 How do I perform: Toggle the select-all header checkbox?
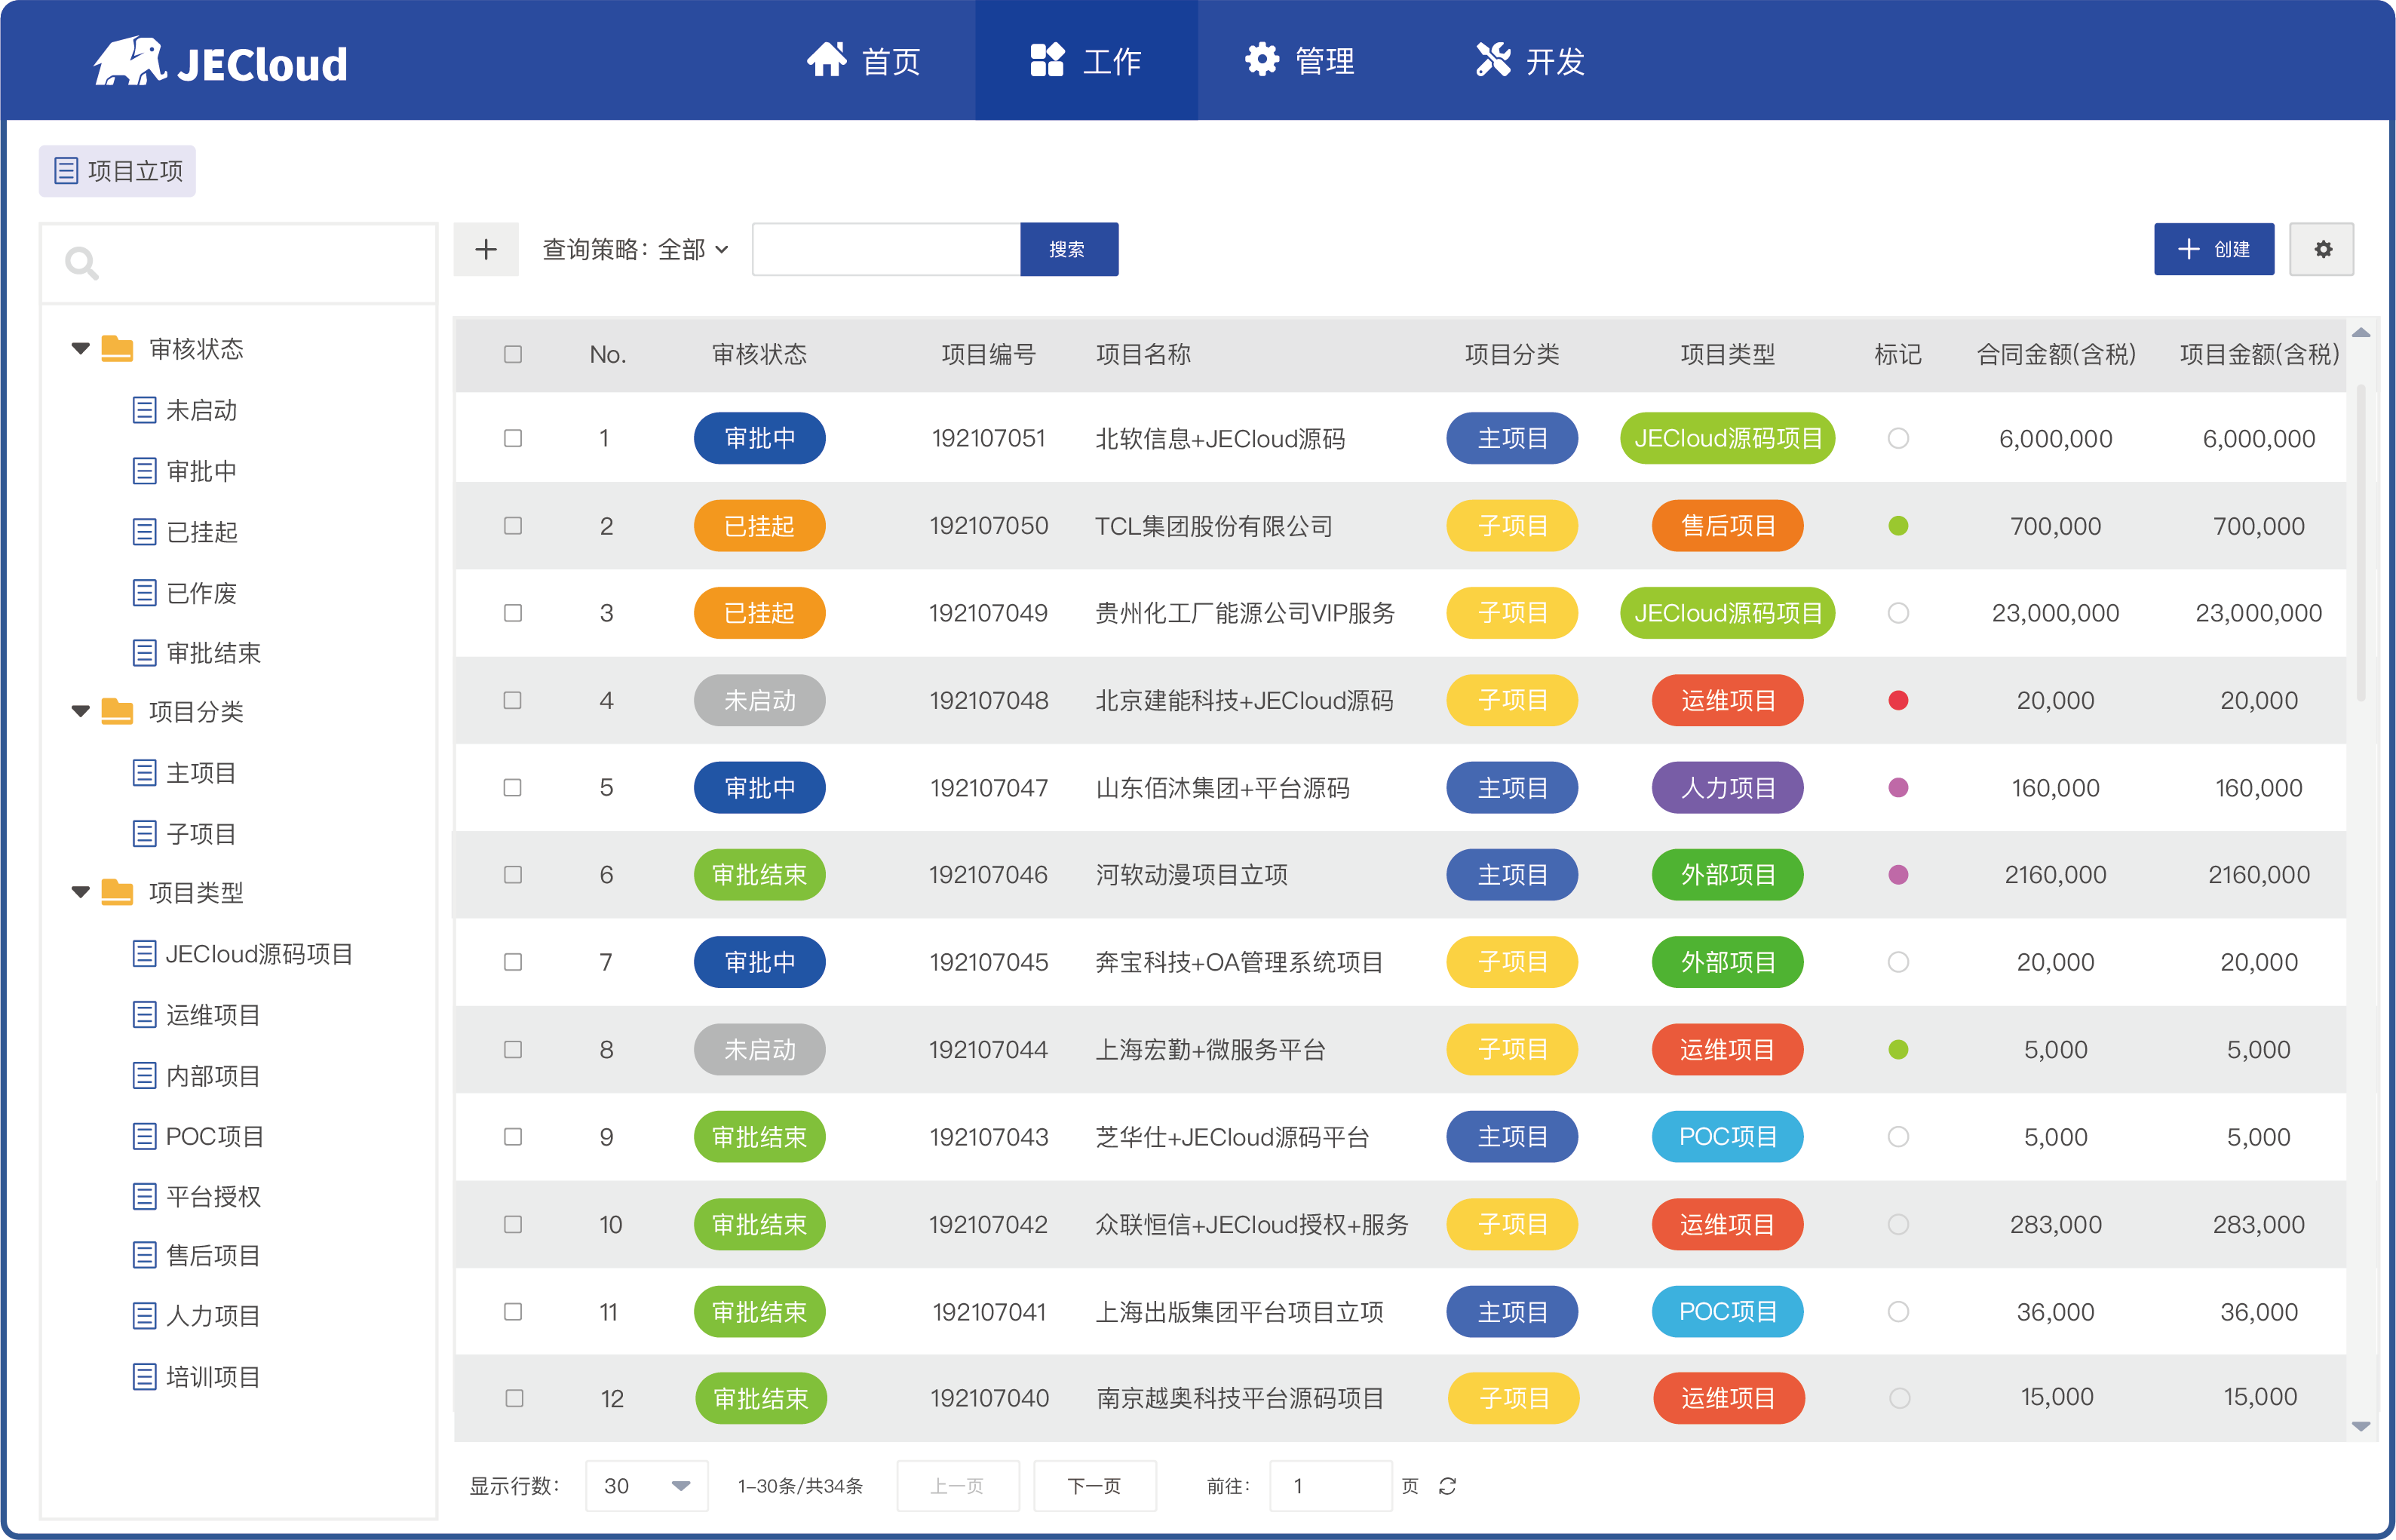tap(513, 354)
